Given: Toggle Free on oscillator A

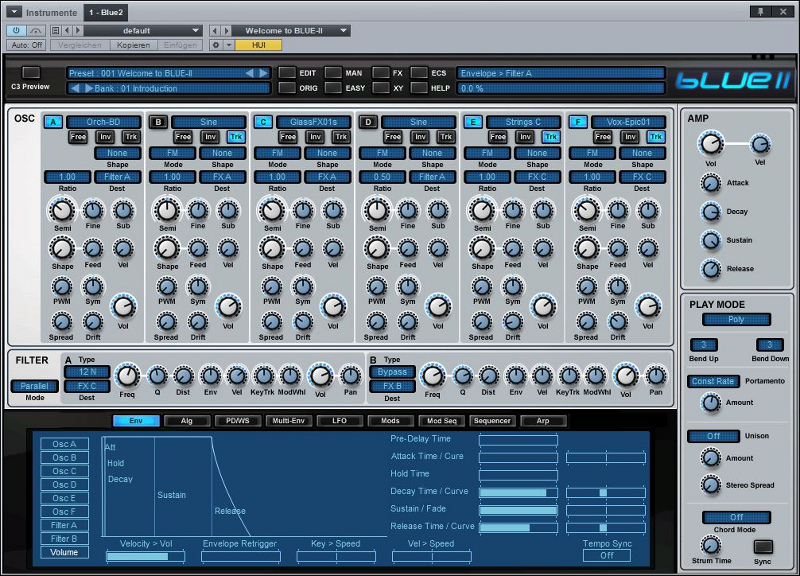Looking at the screenshot, I should click(x=78, y=137).
